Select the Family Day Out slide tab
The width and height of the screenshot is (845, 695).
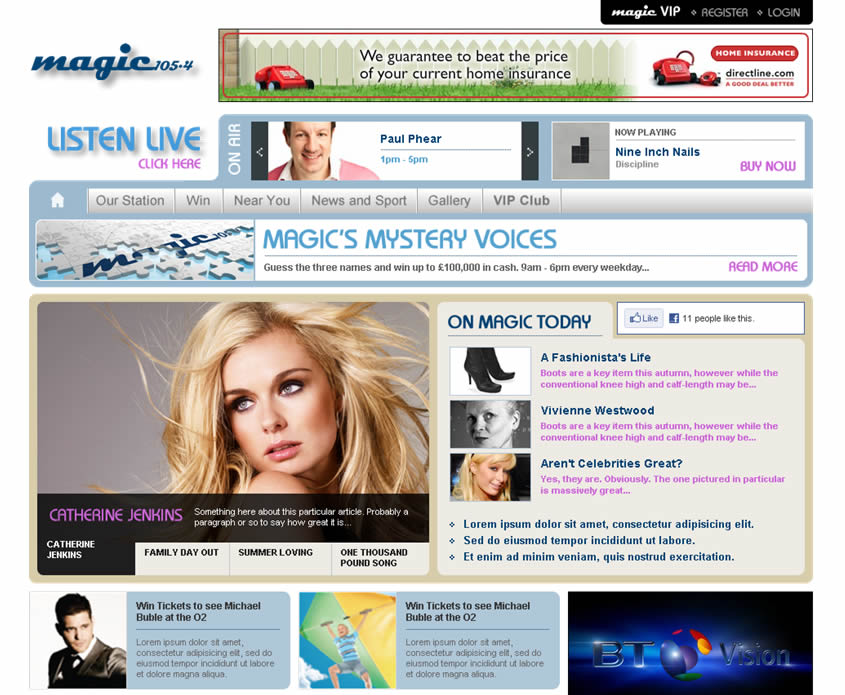coord(181,553)
